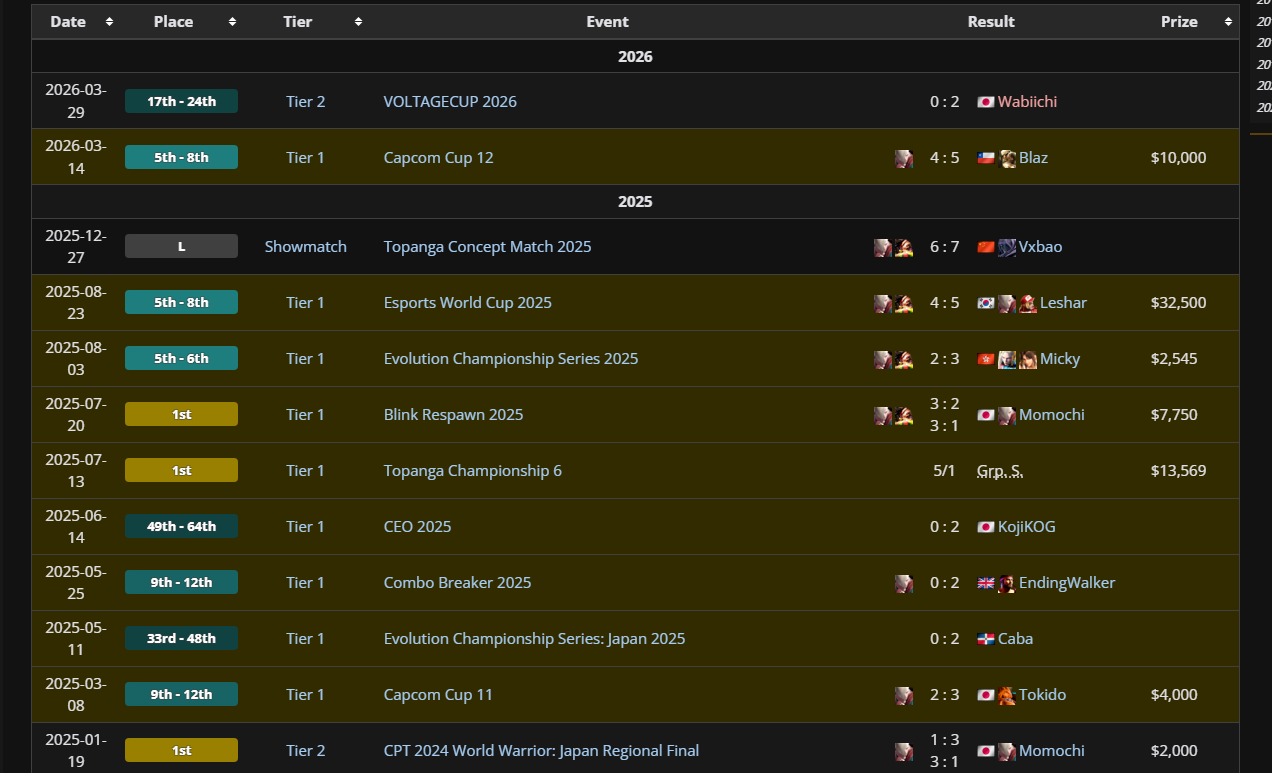Click the Dominican Republic flag beside Caba

click(x=985, y=639)
